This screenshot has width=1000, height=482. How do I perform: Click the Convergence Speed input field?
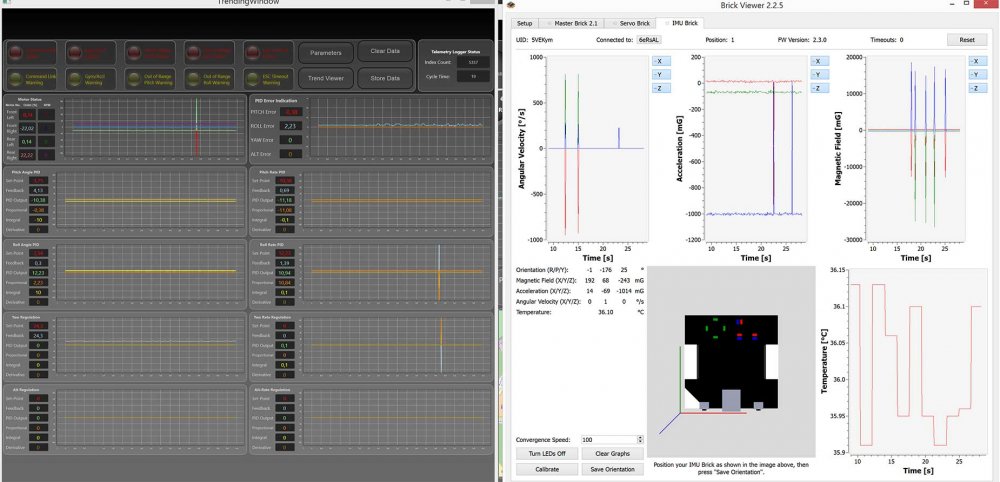[606, 440]
